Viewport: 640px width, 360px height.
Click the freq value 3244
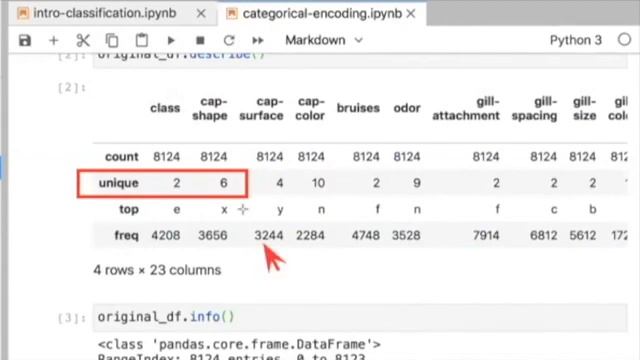(x=269, y=236)
